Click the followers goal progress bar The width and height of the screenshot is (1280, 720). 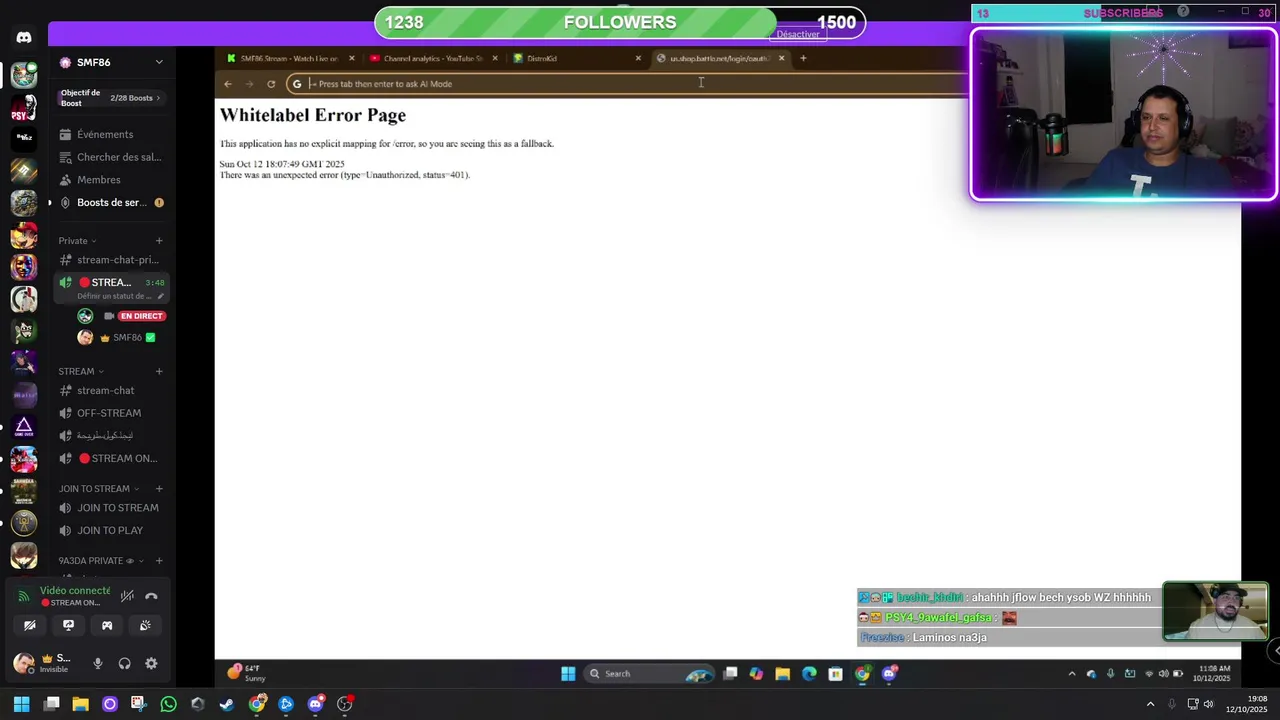[x=620, y=22]
